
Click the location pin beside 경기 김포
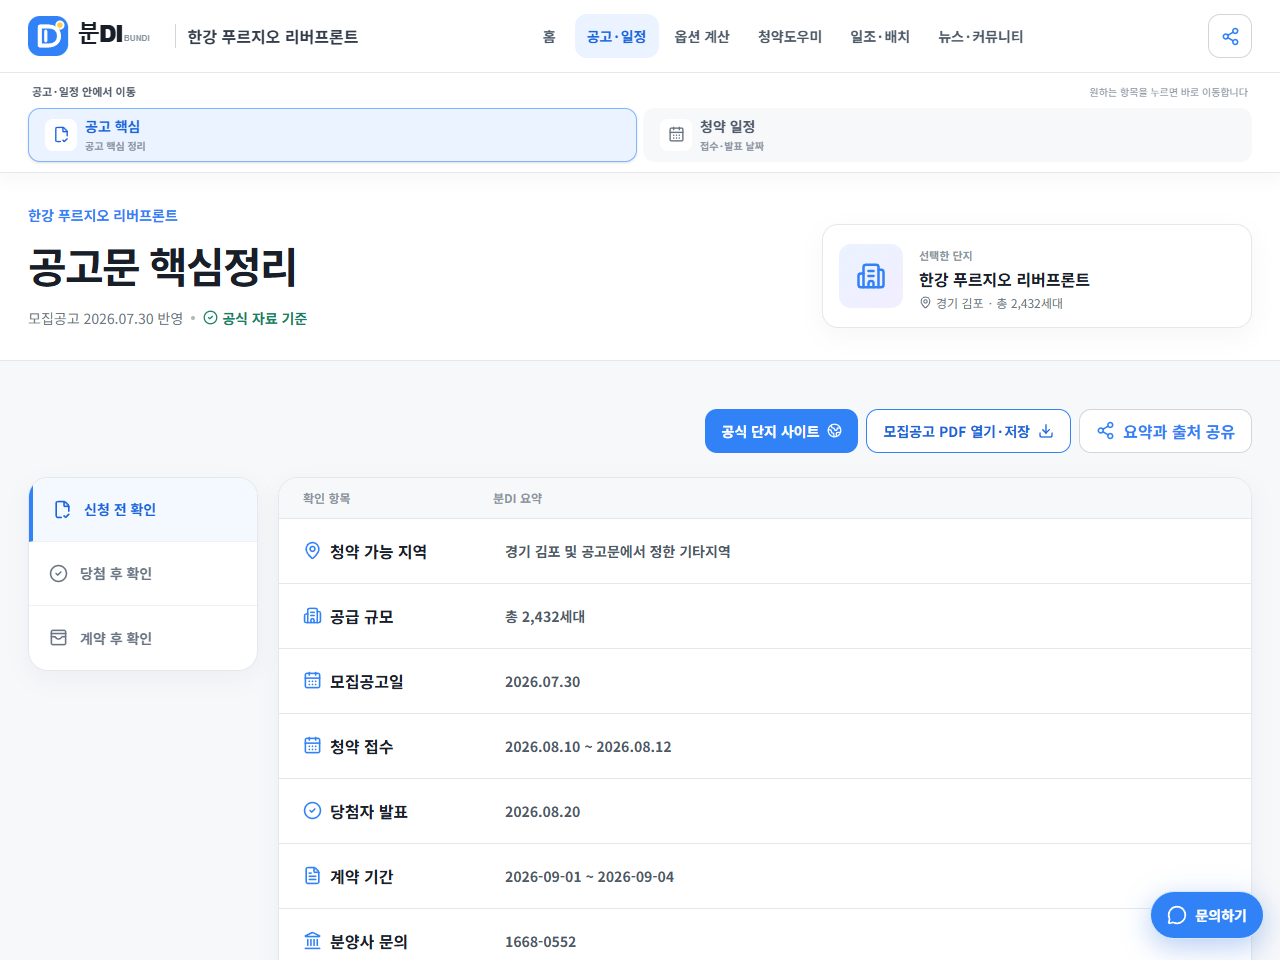925,303
